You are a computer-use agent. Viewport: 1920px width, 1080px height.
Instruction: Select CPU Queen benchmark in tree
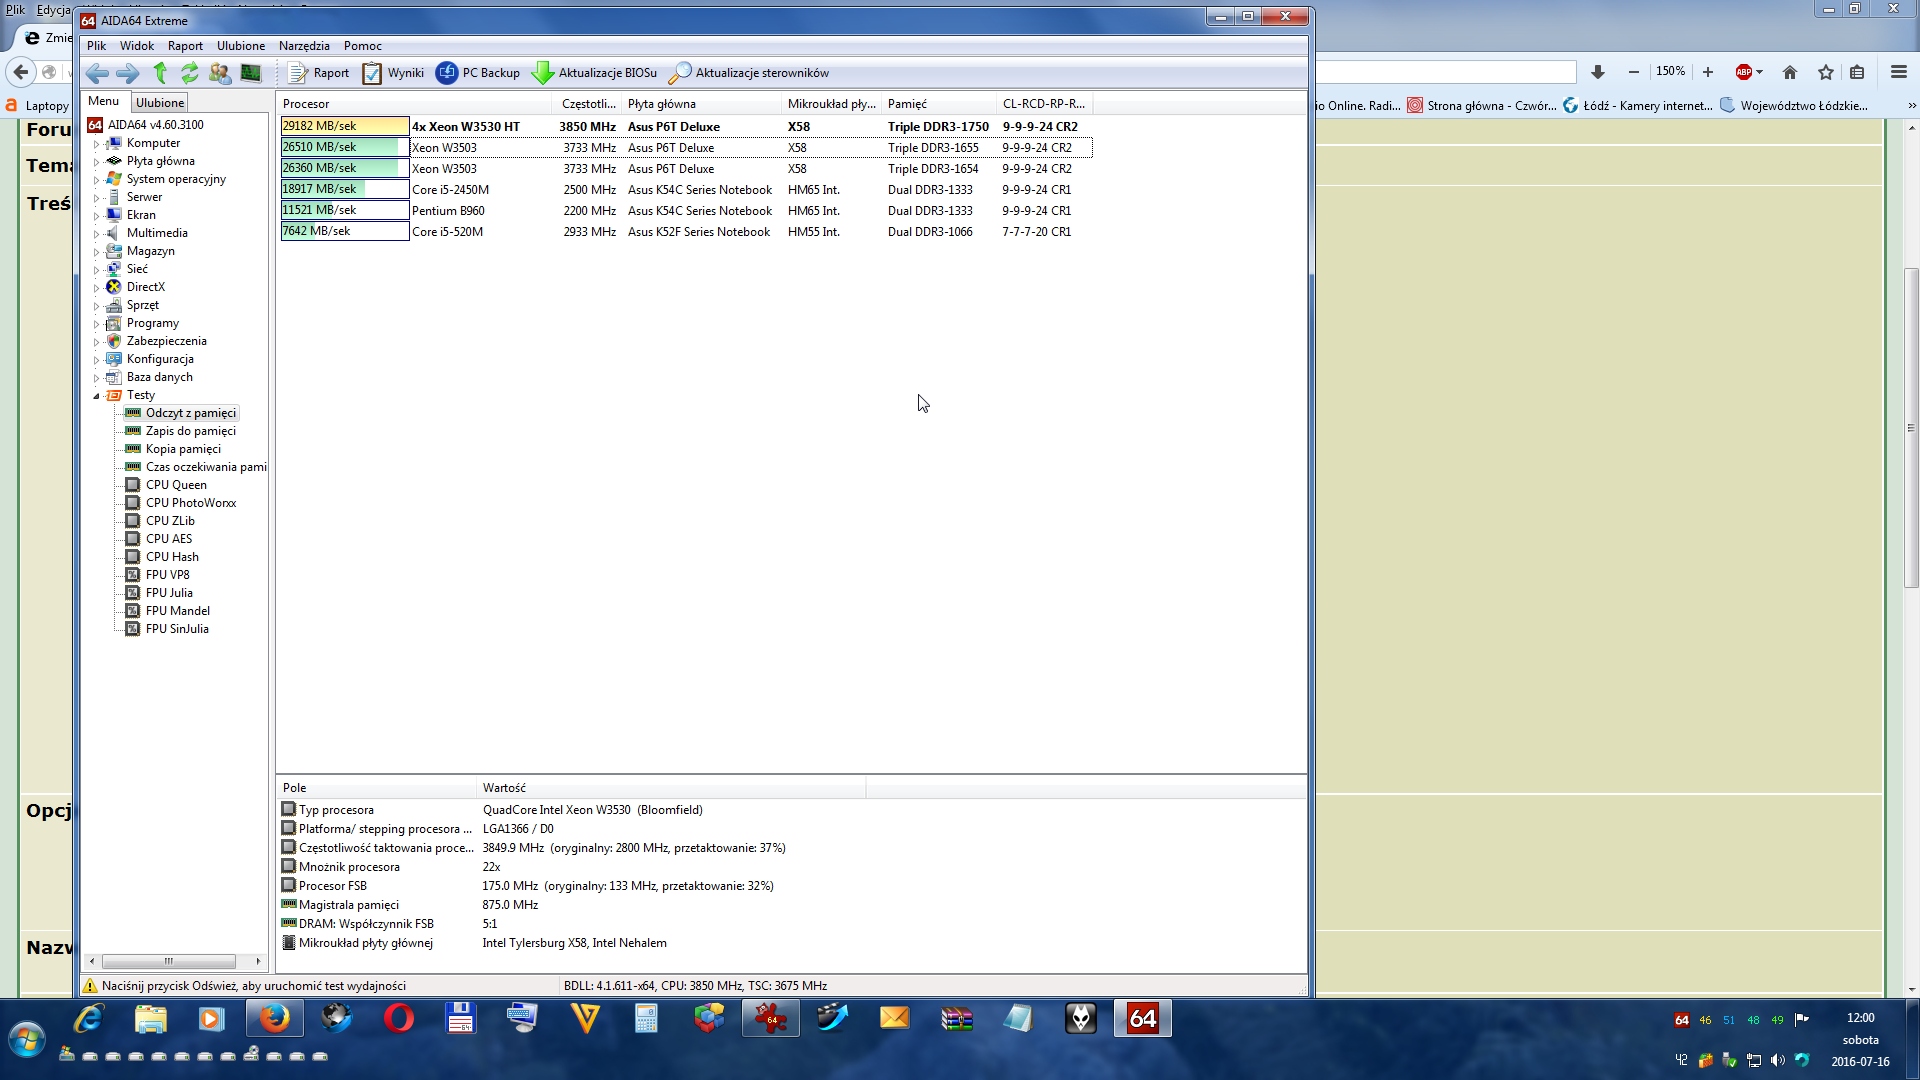(176, 485)
